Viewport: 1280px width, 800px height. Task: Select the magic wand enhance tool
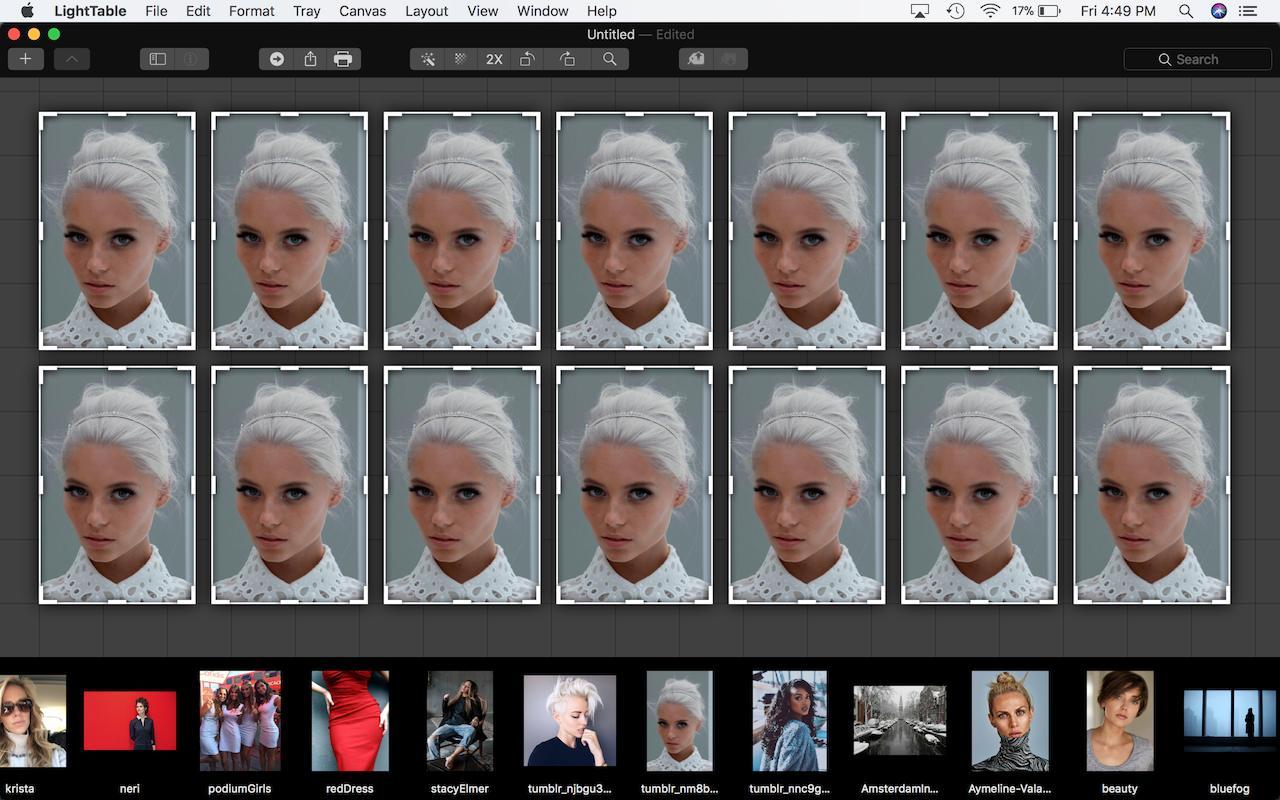coord(428,59)
